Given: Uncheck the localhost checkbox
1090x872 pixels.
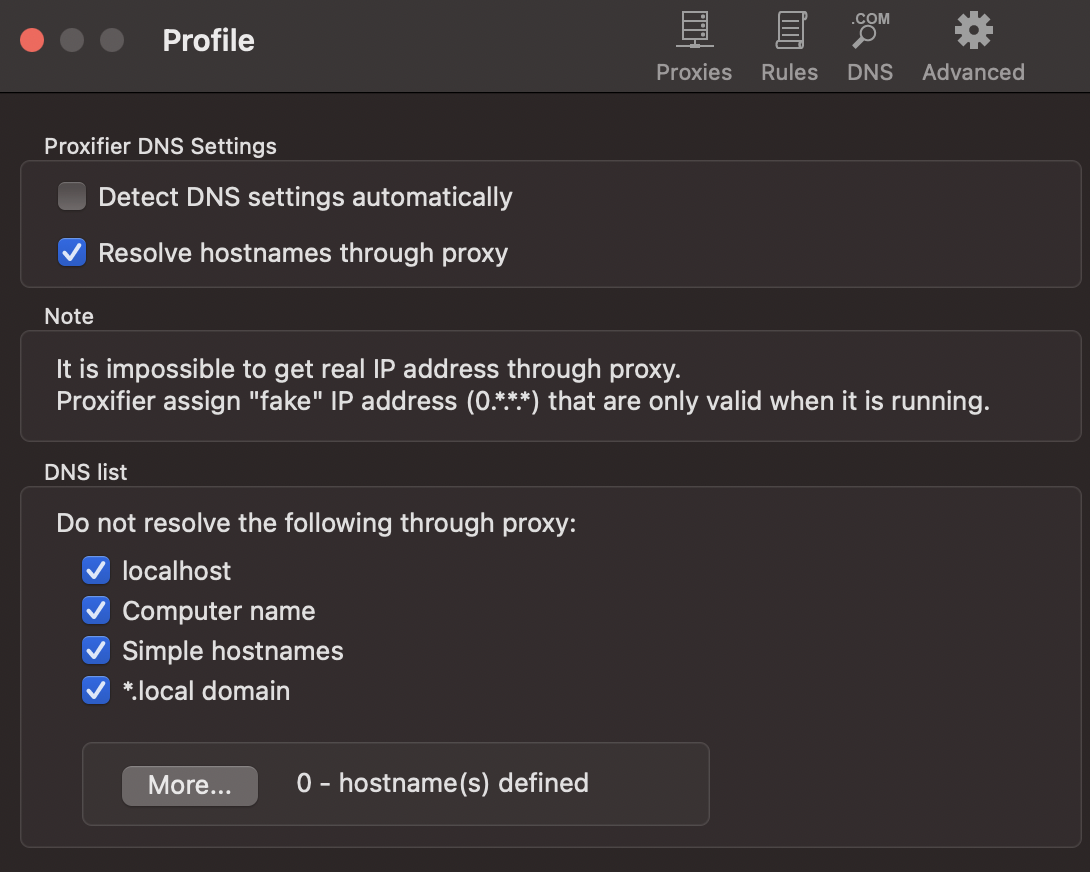Looking at the screenshot, I should pos(96,571).
